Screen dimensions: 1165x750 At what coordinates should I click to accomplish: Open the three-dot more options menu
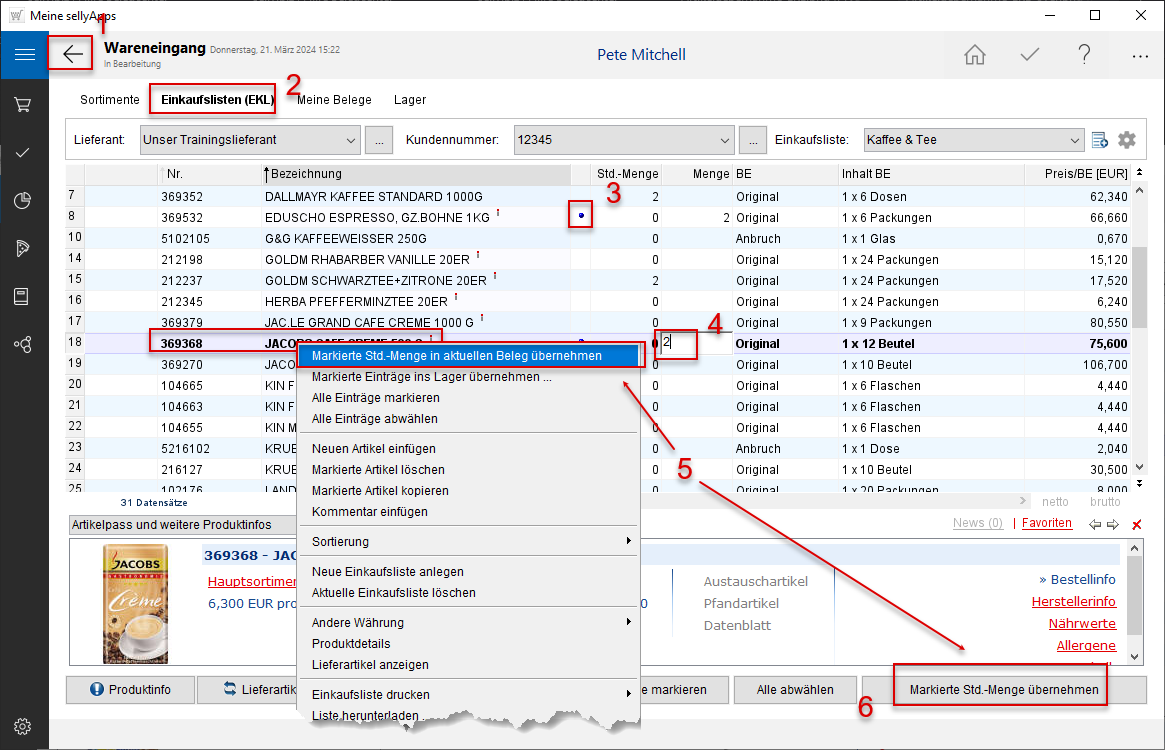click(1139, 56)
